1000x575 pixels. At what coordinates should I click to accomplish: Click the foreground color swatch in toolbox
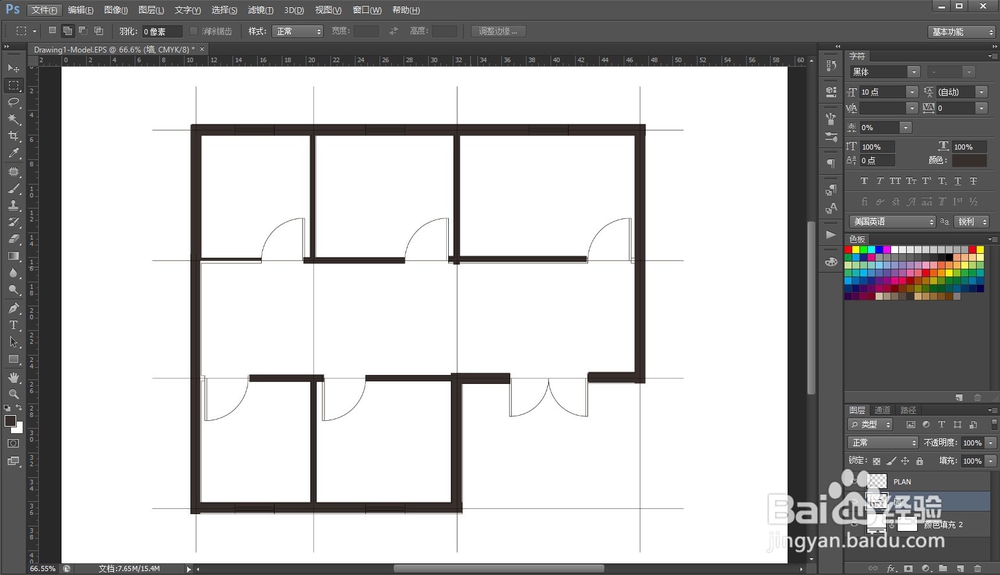10,421
